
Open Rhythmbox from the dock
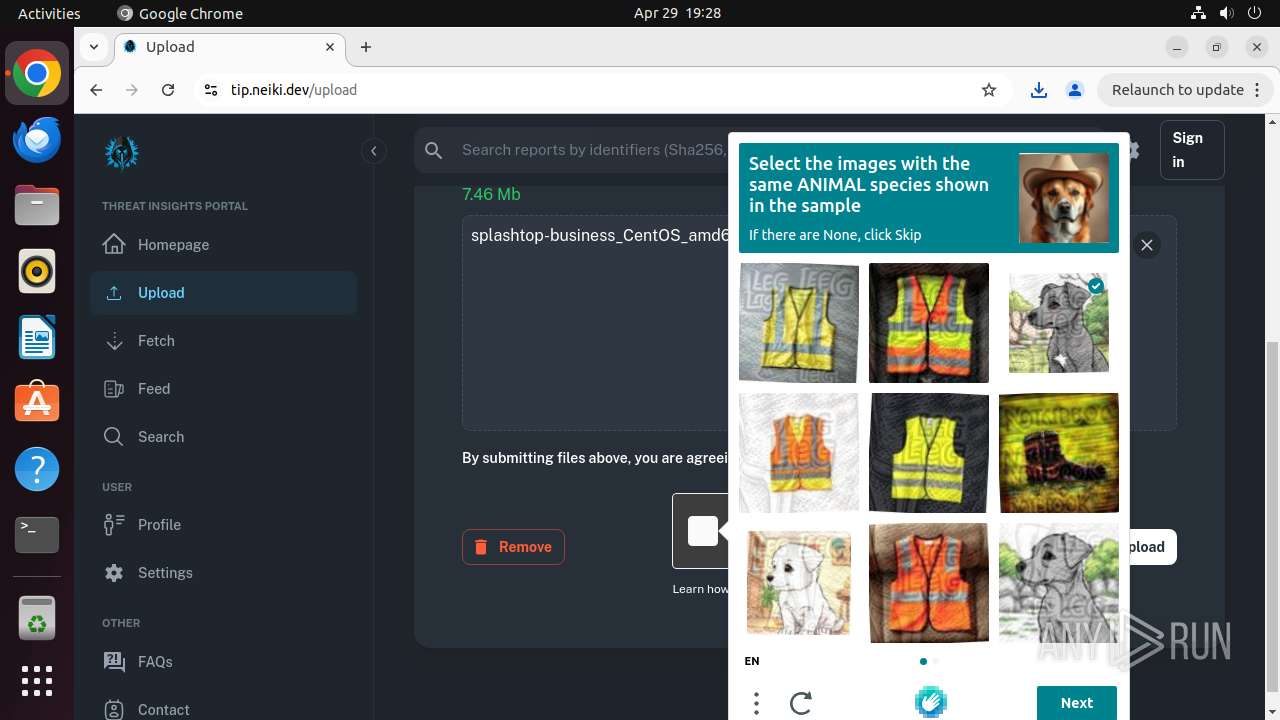pos(37,272)
